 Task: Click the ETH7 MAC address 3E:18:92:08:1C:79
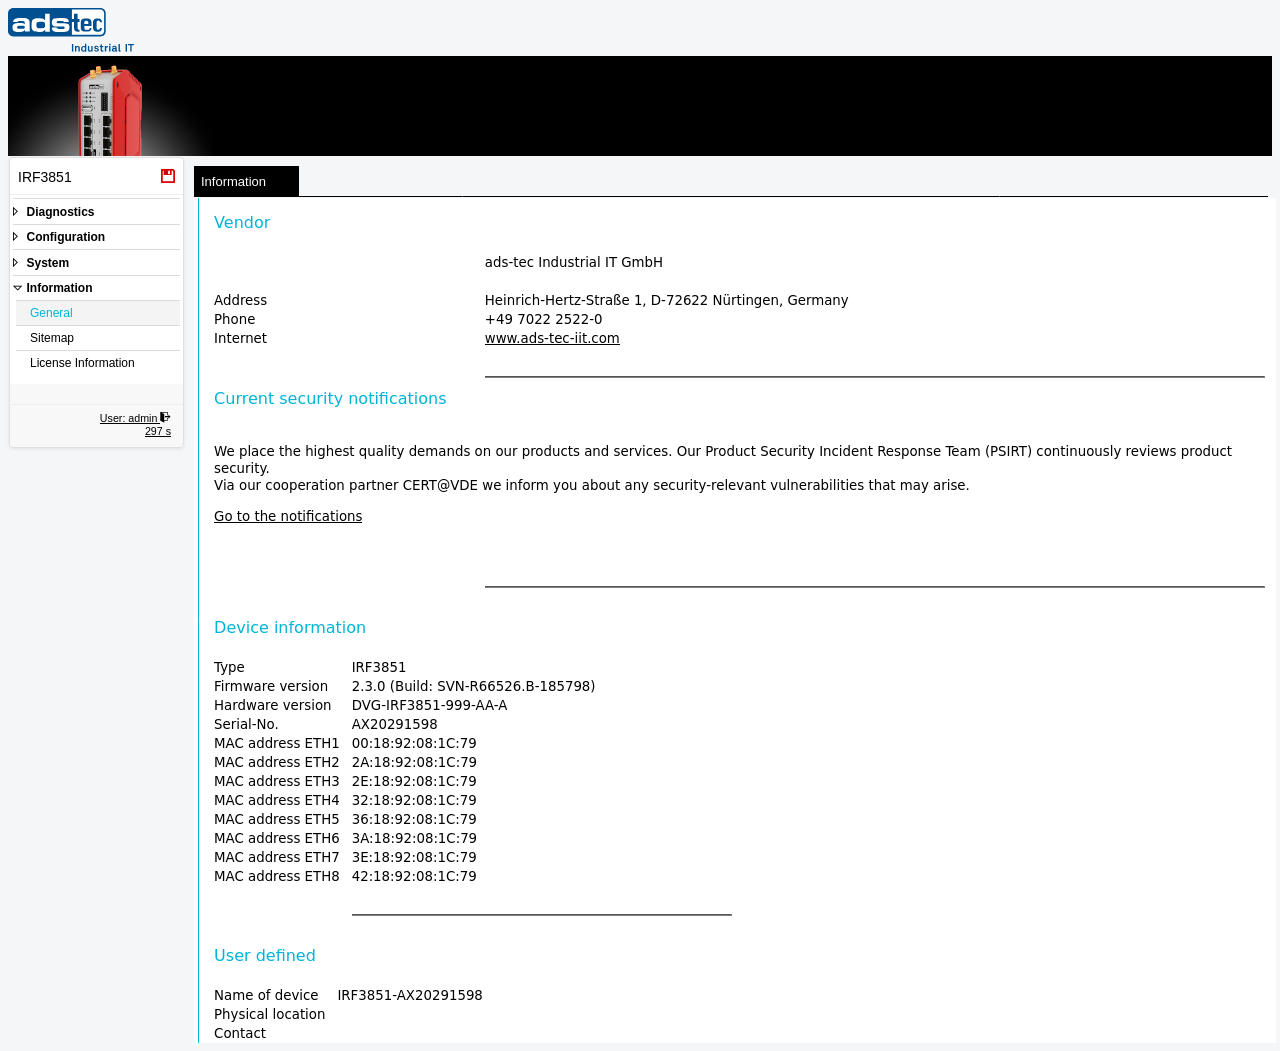pyautogui.click(x=414, y=857)
